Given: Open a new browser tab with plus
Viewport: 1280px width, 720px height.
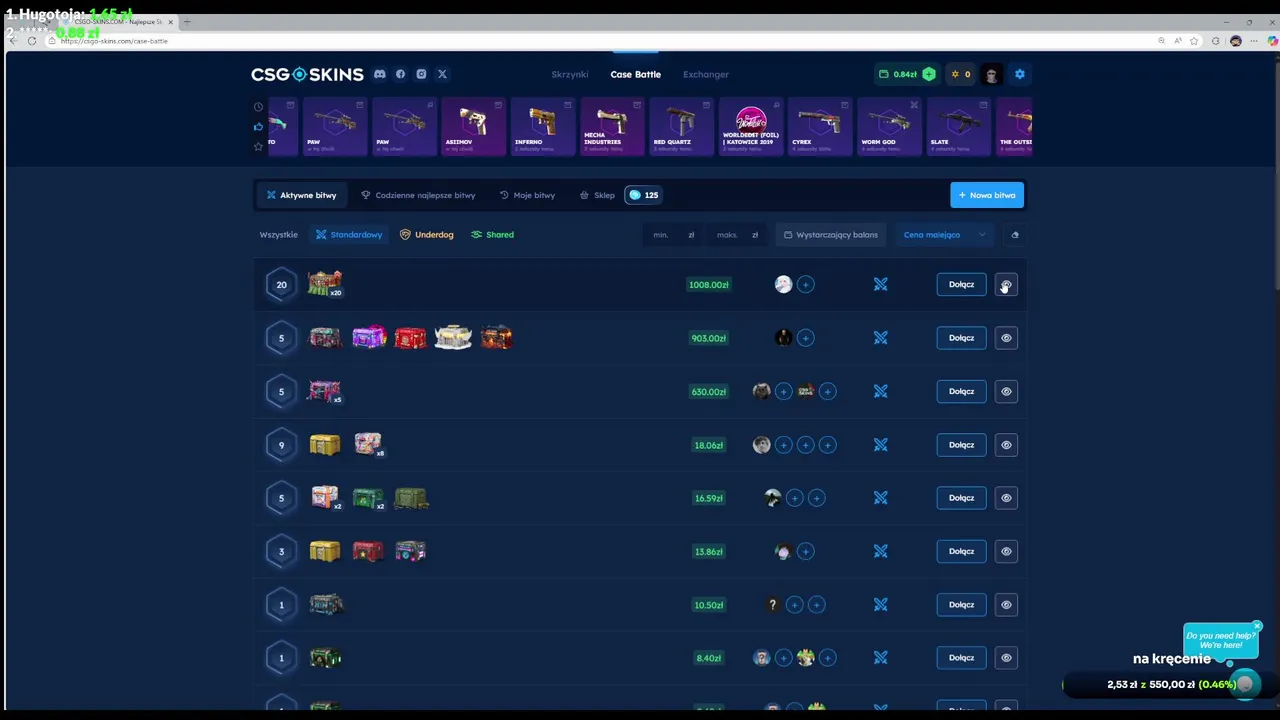Looking at the screenshot, I should pyautogui.click(x=187, y=22).
